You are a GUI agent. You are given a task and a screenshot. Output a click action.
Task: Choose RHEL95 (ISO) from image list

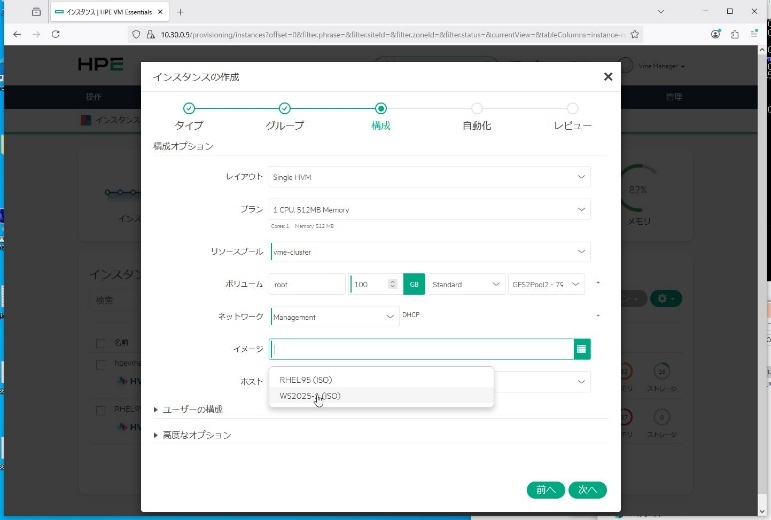click(x=306, y=380)
